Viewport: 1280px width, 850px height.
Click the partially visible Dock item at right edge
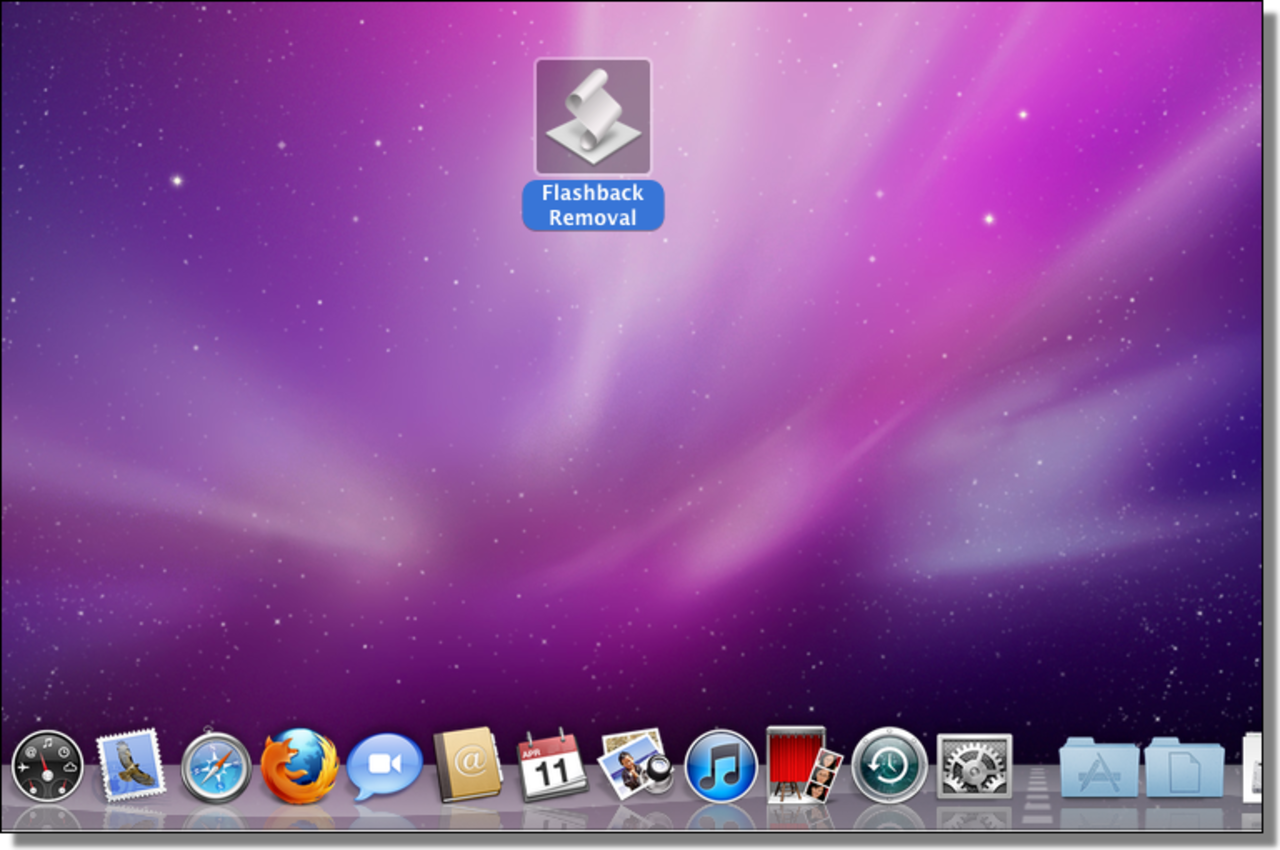click(x=1251, y=768)
